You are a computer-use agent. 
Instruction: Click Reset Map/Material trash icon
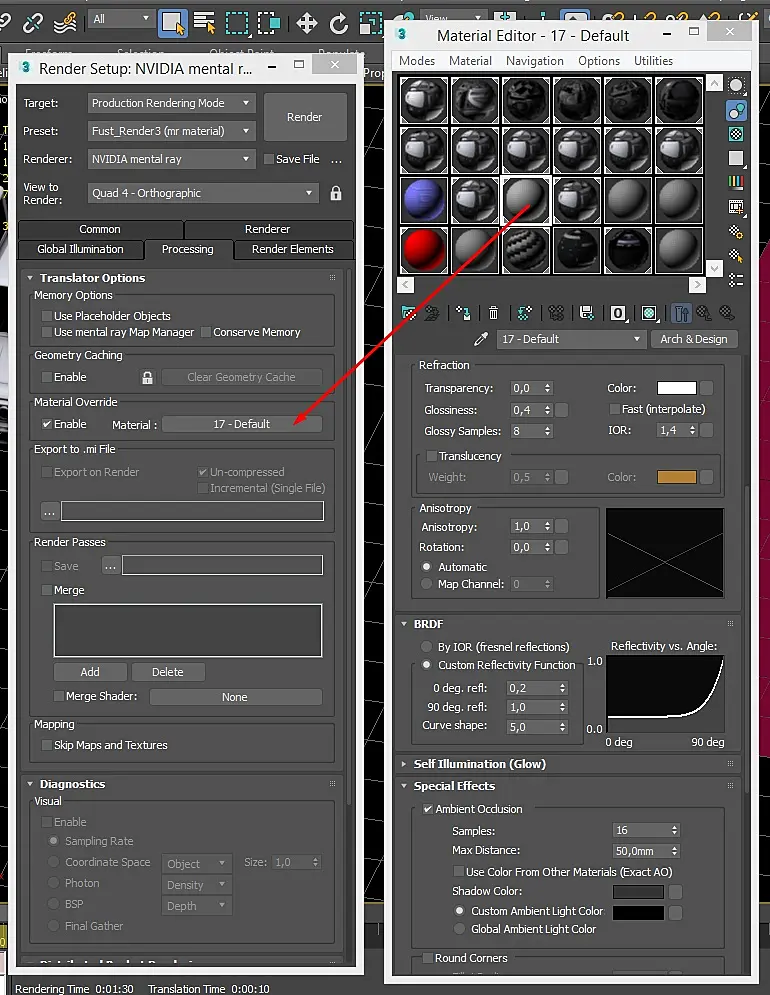pyautogui.click(x=493, y=313)
